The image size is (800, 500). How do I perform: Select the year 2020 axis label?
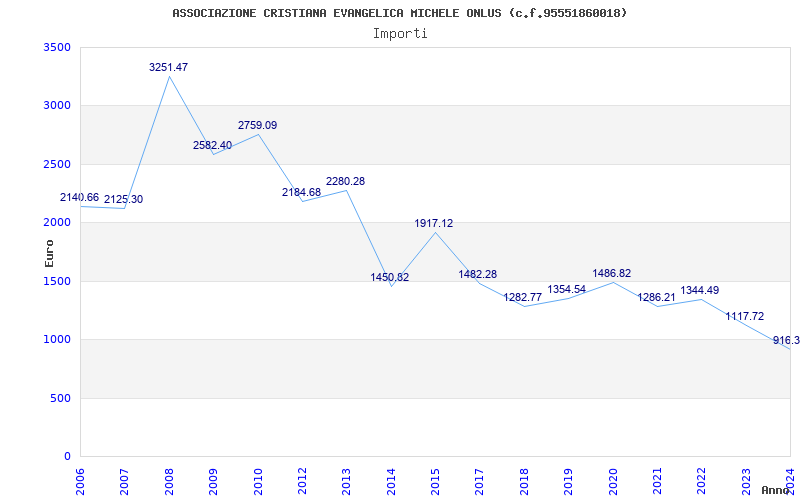pos(612,481)
